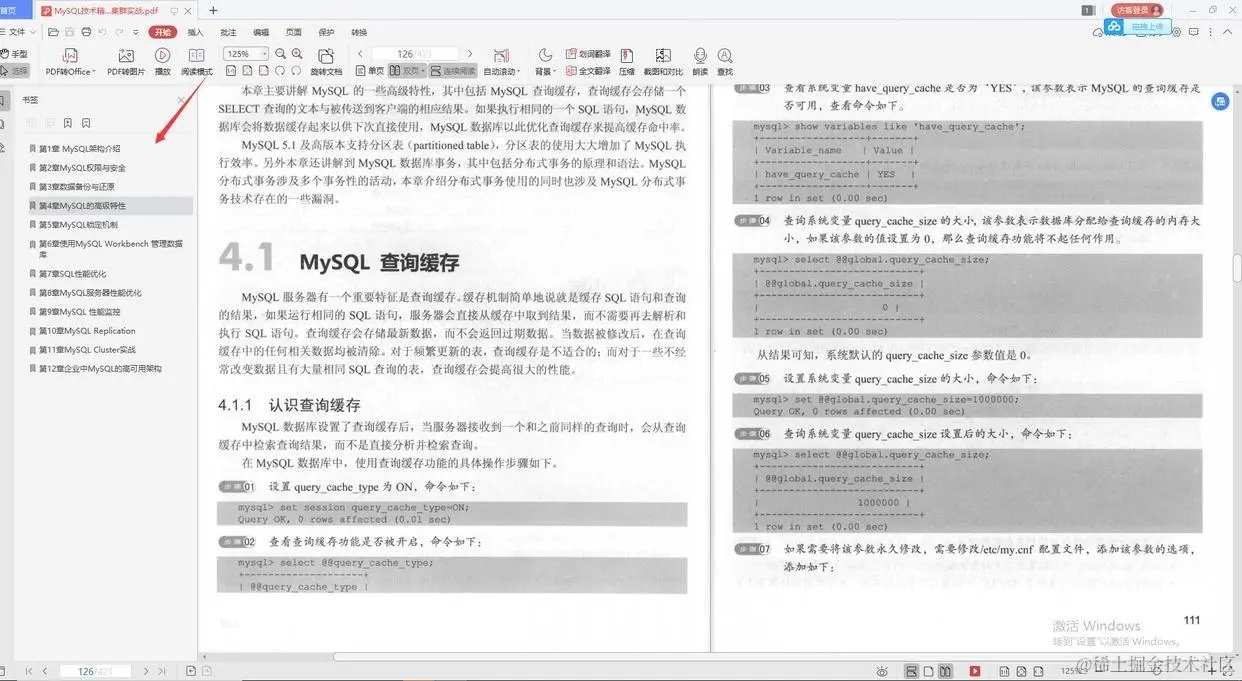Select bookmark 第4章MySQL的高级特性

(x=82, y=205)
